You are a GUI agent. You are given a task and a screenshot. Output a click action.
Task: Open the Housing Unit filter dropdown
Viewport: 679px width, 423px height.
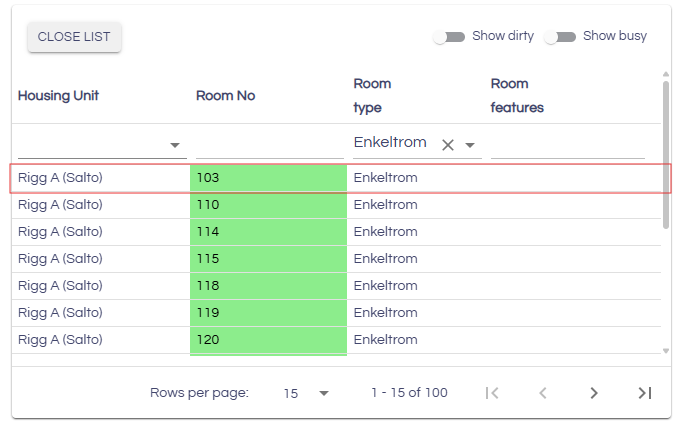tap(176, 145)
